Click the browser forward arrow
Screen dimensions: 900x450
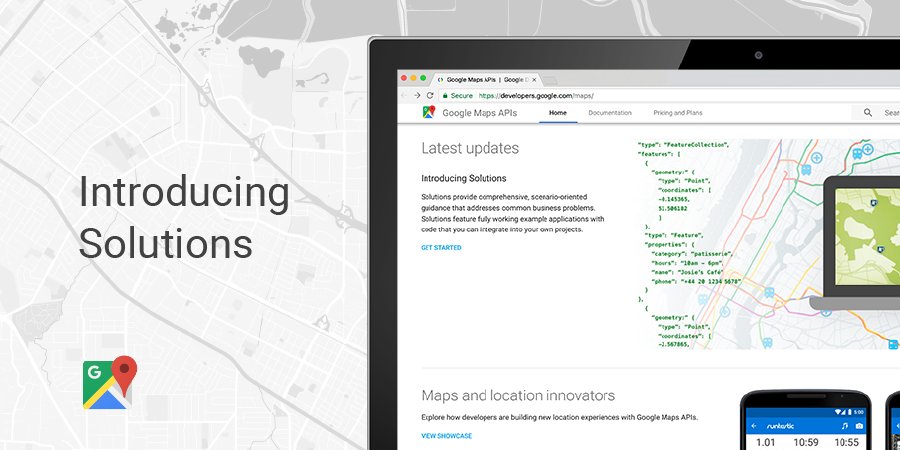pos(417,95)
